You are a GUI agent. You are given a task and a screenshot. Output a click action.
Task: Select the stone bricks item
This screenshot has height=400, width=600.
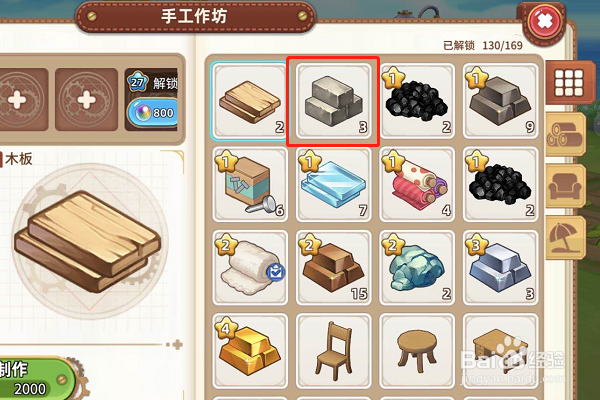click(333, 101)
